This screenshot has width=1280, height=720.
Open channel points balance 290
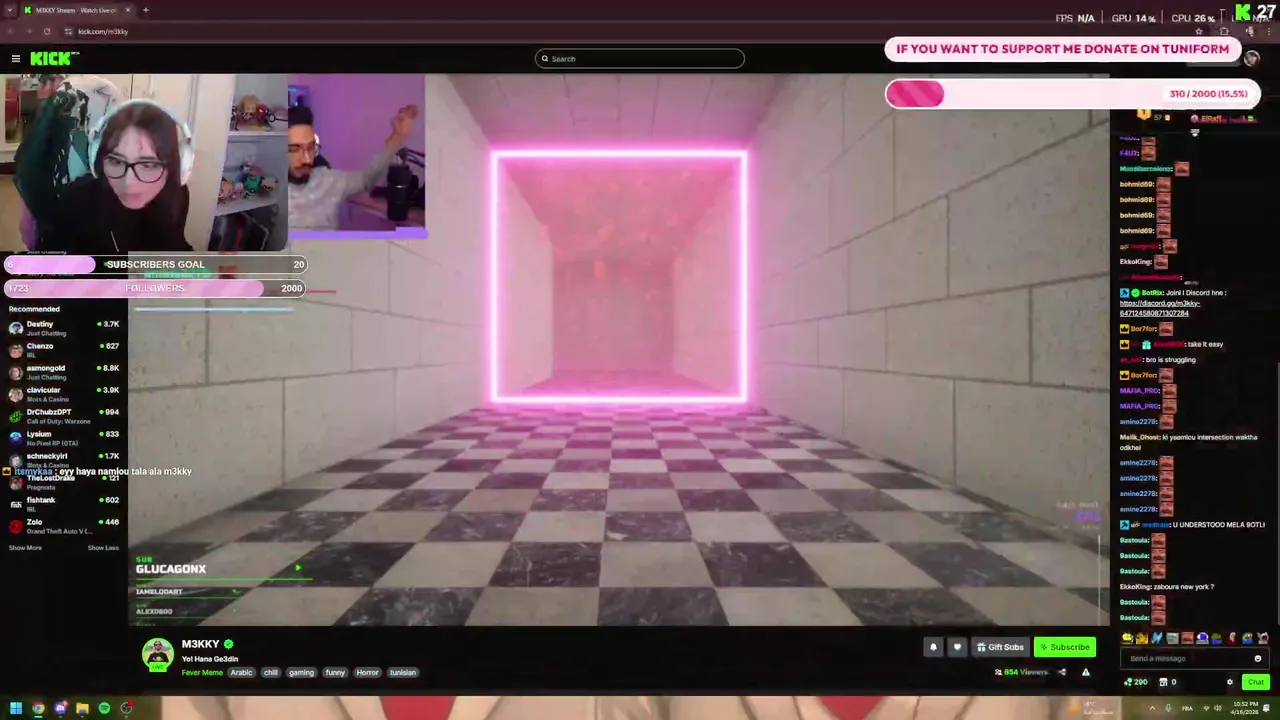tap(1135, 682)
